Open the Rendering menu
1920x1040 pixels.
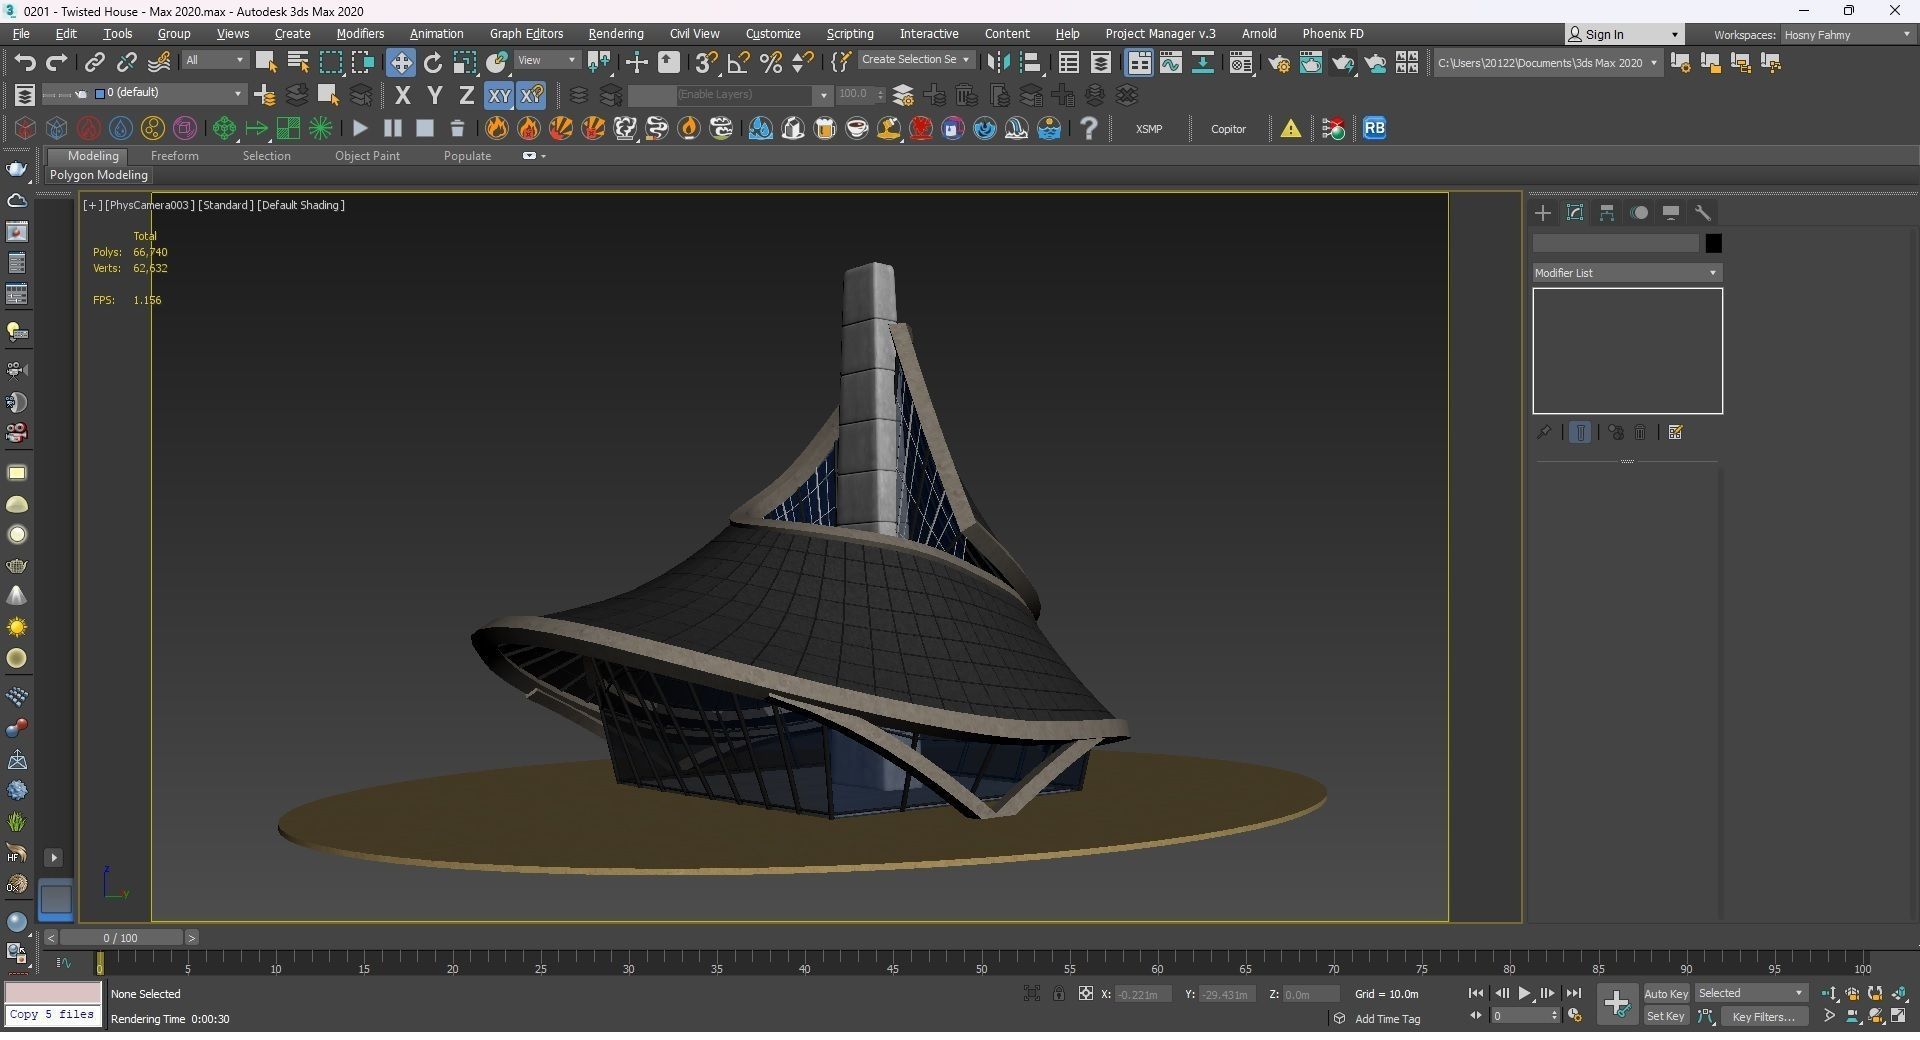tap(616, 34)
